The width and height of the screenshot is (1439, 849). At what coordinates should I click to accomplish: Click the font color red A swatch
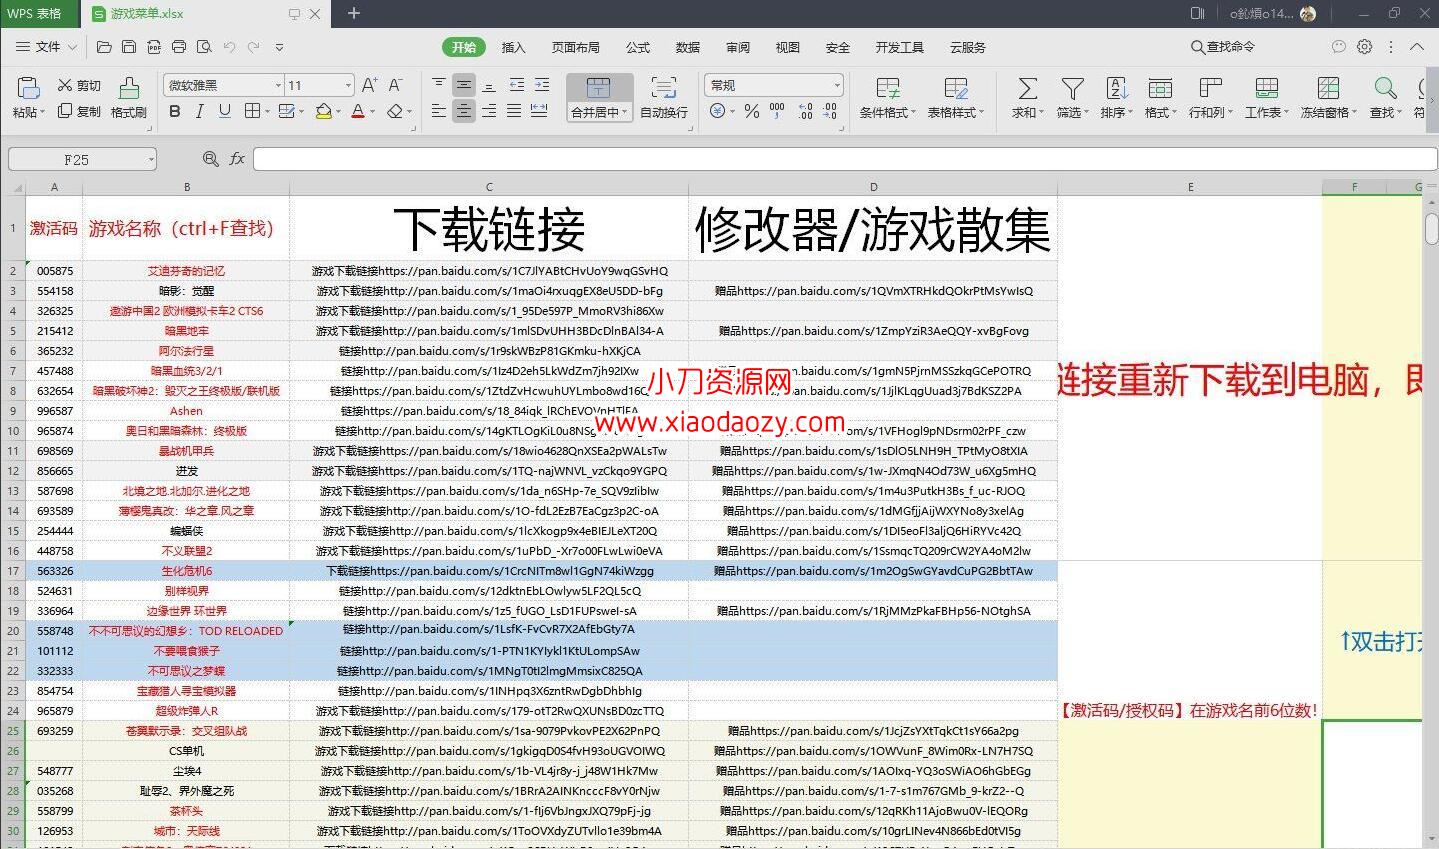pos(358,111)
